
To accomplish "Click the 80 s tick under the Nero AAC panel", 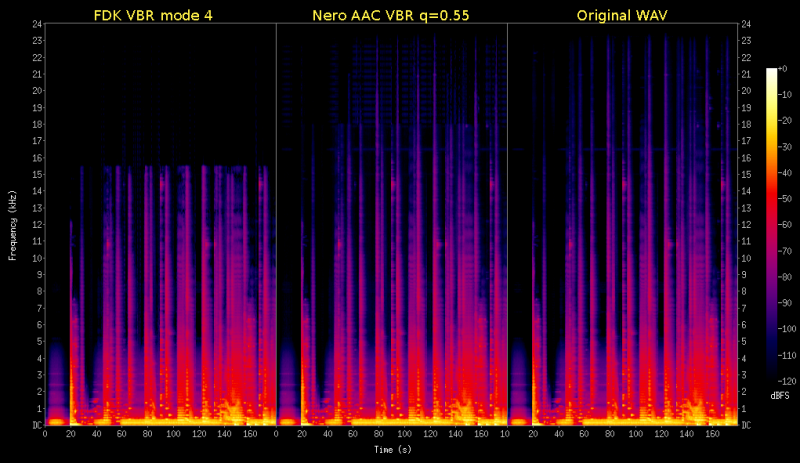I will (x=381, y=435).
